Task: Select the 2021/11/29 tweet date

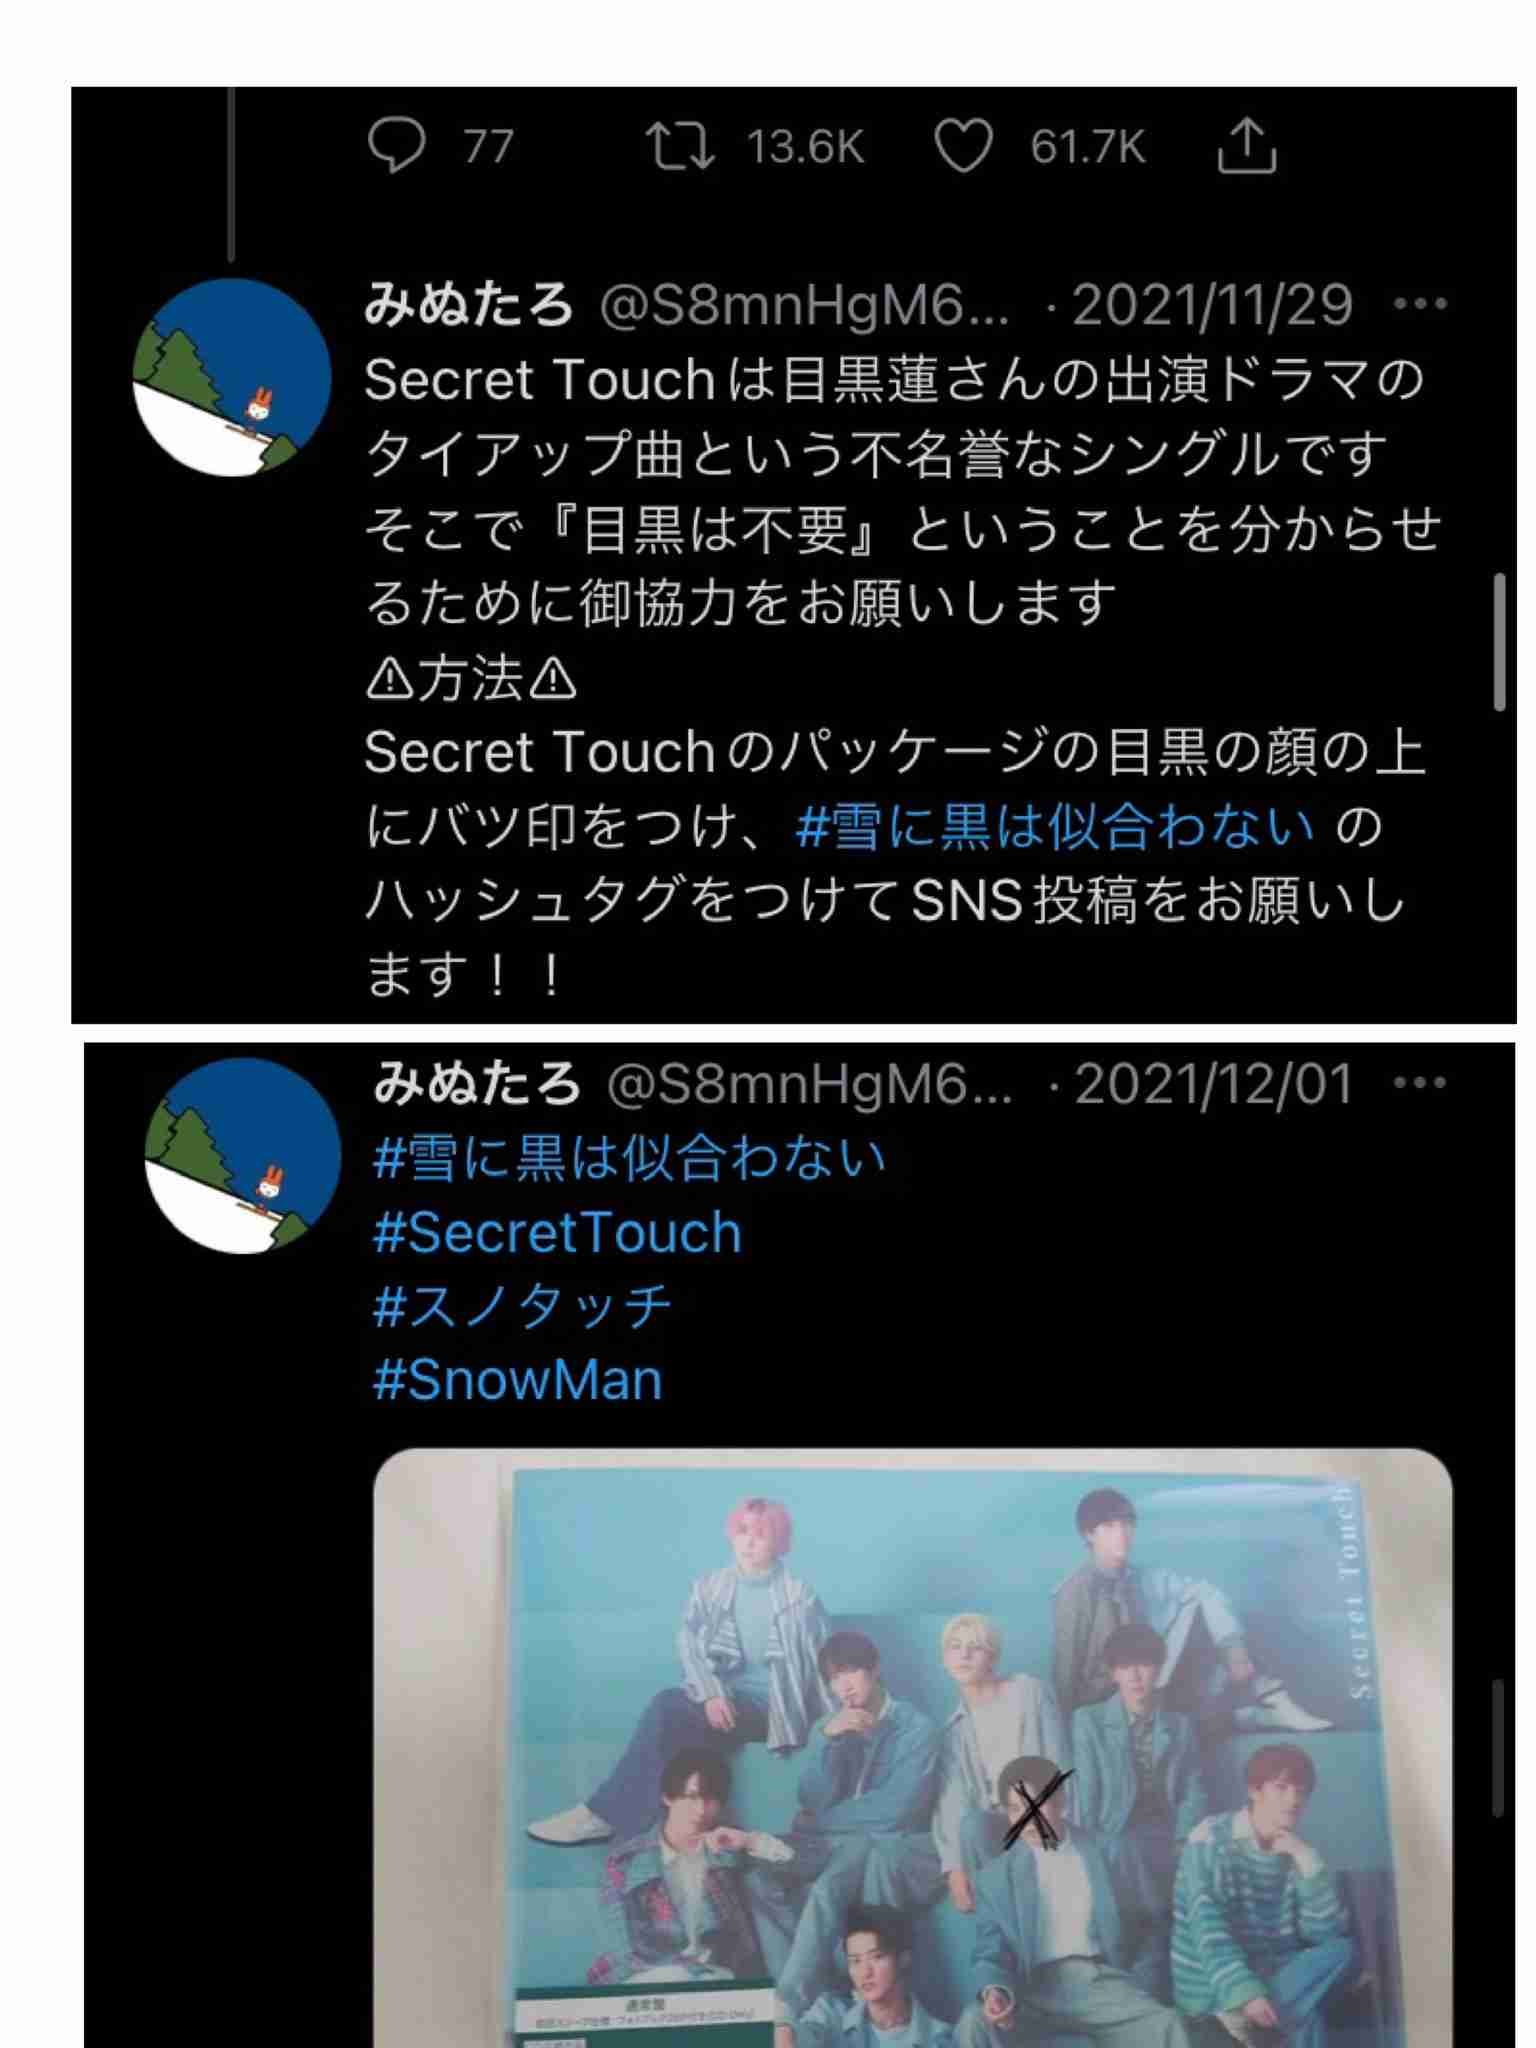Action: (1212, 304)
